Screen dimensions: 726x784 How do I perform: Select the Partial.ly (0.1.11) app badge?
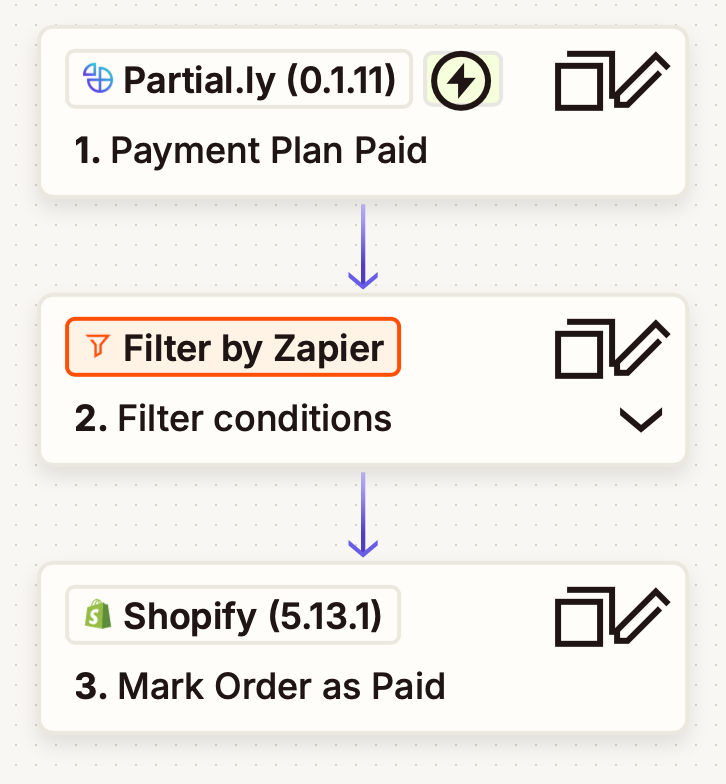239,79
